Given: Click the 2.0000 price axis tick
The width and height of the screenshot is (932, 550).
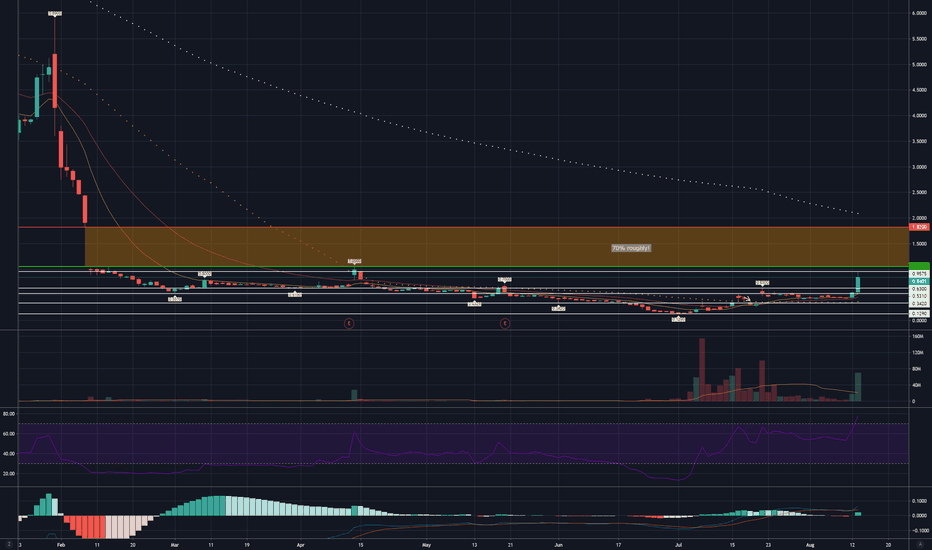Looking at the screenshot, I should click(920, 218).
